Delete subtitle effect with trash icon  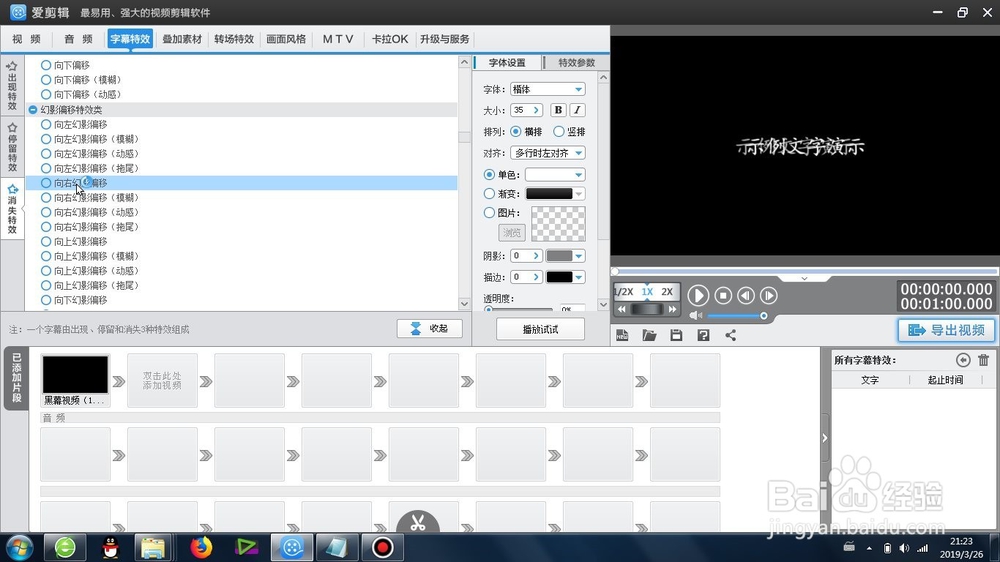983,360
